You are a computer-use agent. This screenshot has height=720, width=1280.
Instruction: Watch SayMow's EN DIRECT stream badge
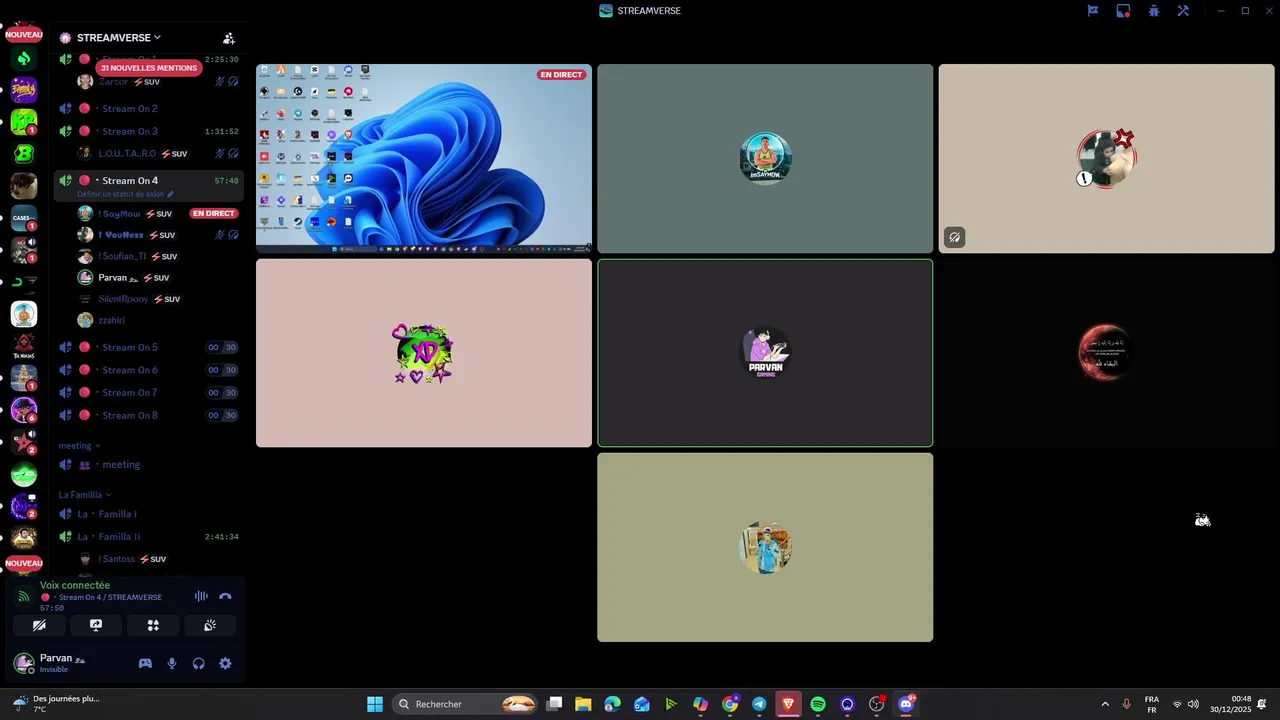213,213
